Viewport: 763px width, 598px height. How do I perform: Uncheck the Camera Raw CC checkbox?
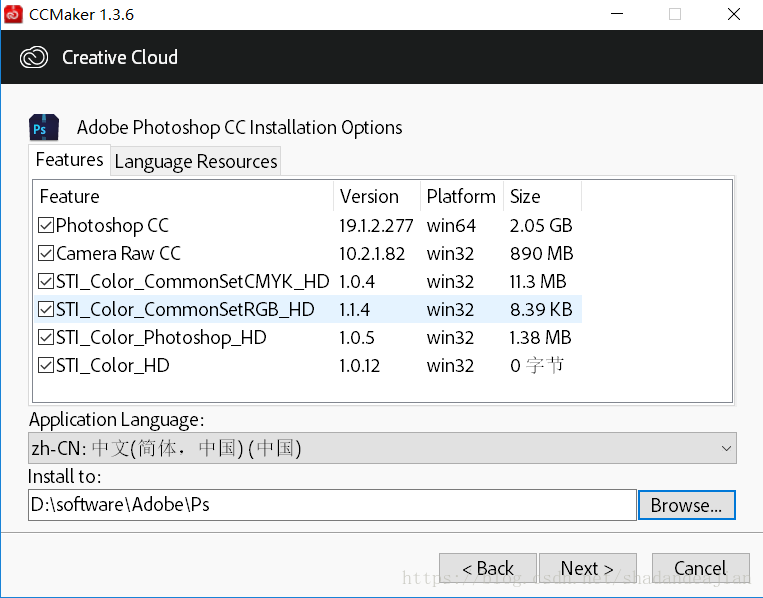(46, 253)
